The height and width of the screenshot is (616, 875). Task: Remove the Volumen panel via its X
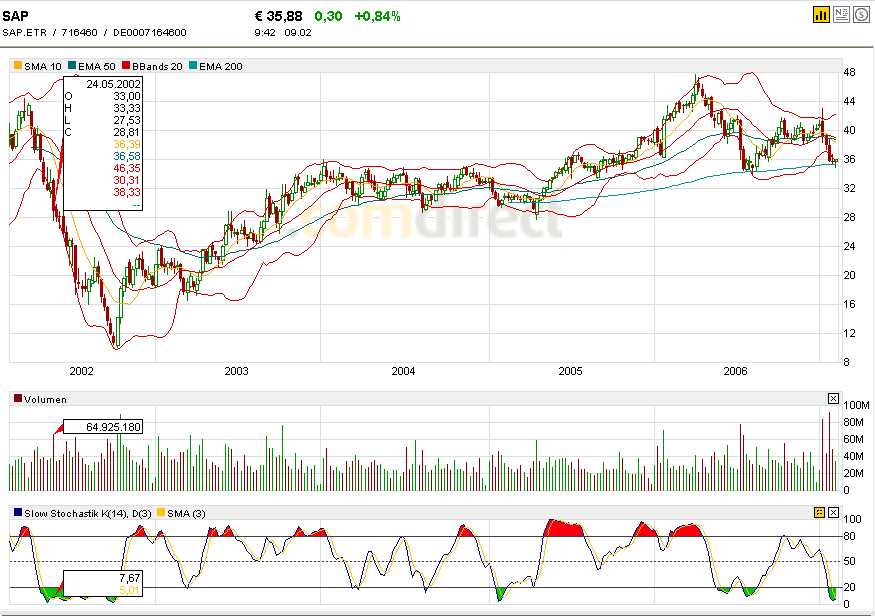(x=833, y=397)
